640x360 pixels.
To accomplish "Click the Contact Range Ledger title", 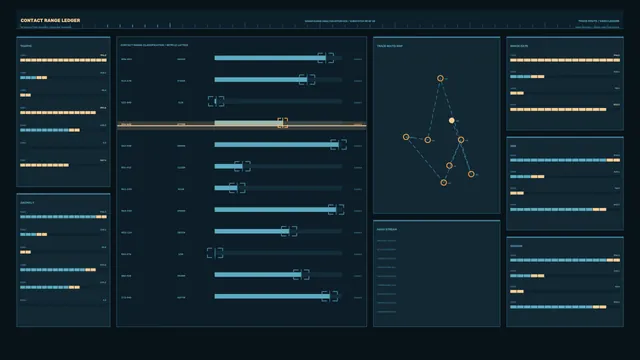I will click(x=50, y=20).
